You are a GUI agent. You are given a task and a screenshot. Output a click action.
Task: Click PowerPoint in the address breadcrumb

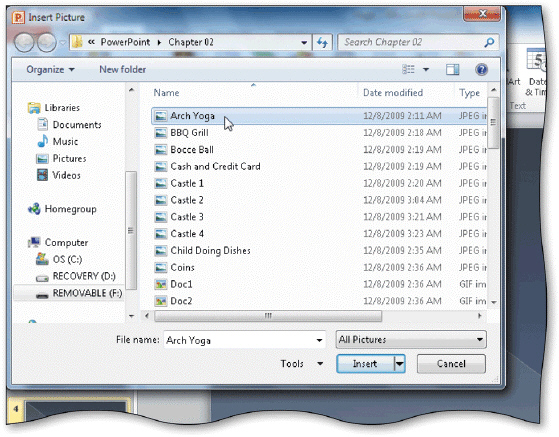125,42
